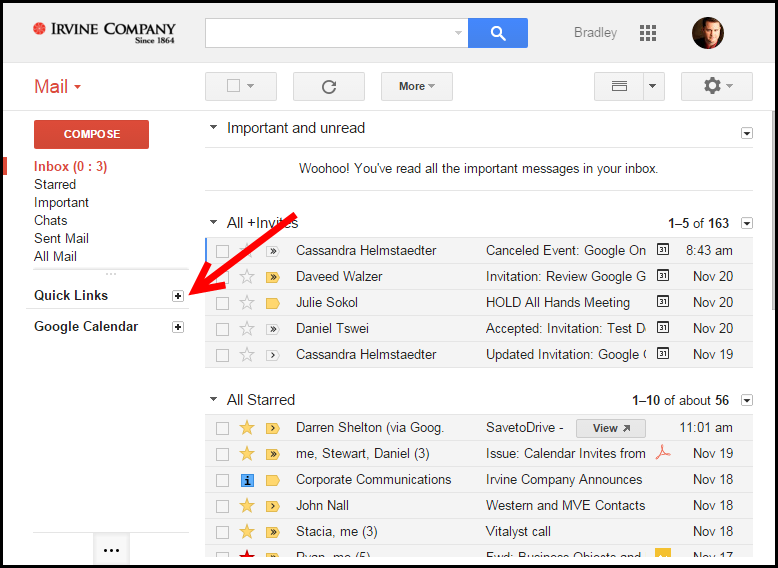This screenshot has height=568, width=778.
Task: Open All +Invites section options menu
Action: coord(747,223)
